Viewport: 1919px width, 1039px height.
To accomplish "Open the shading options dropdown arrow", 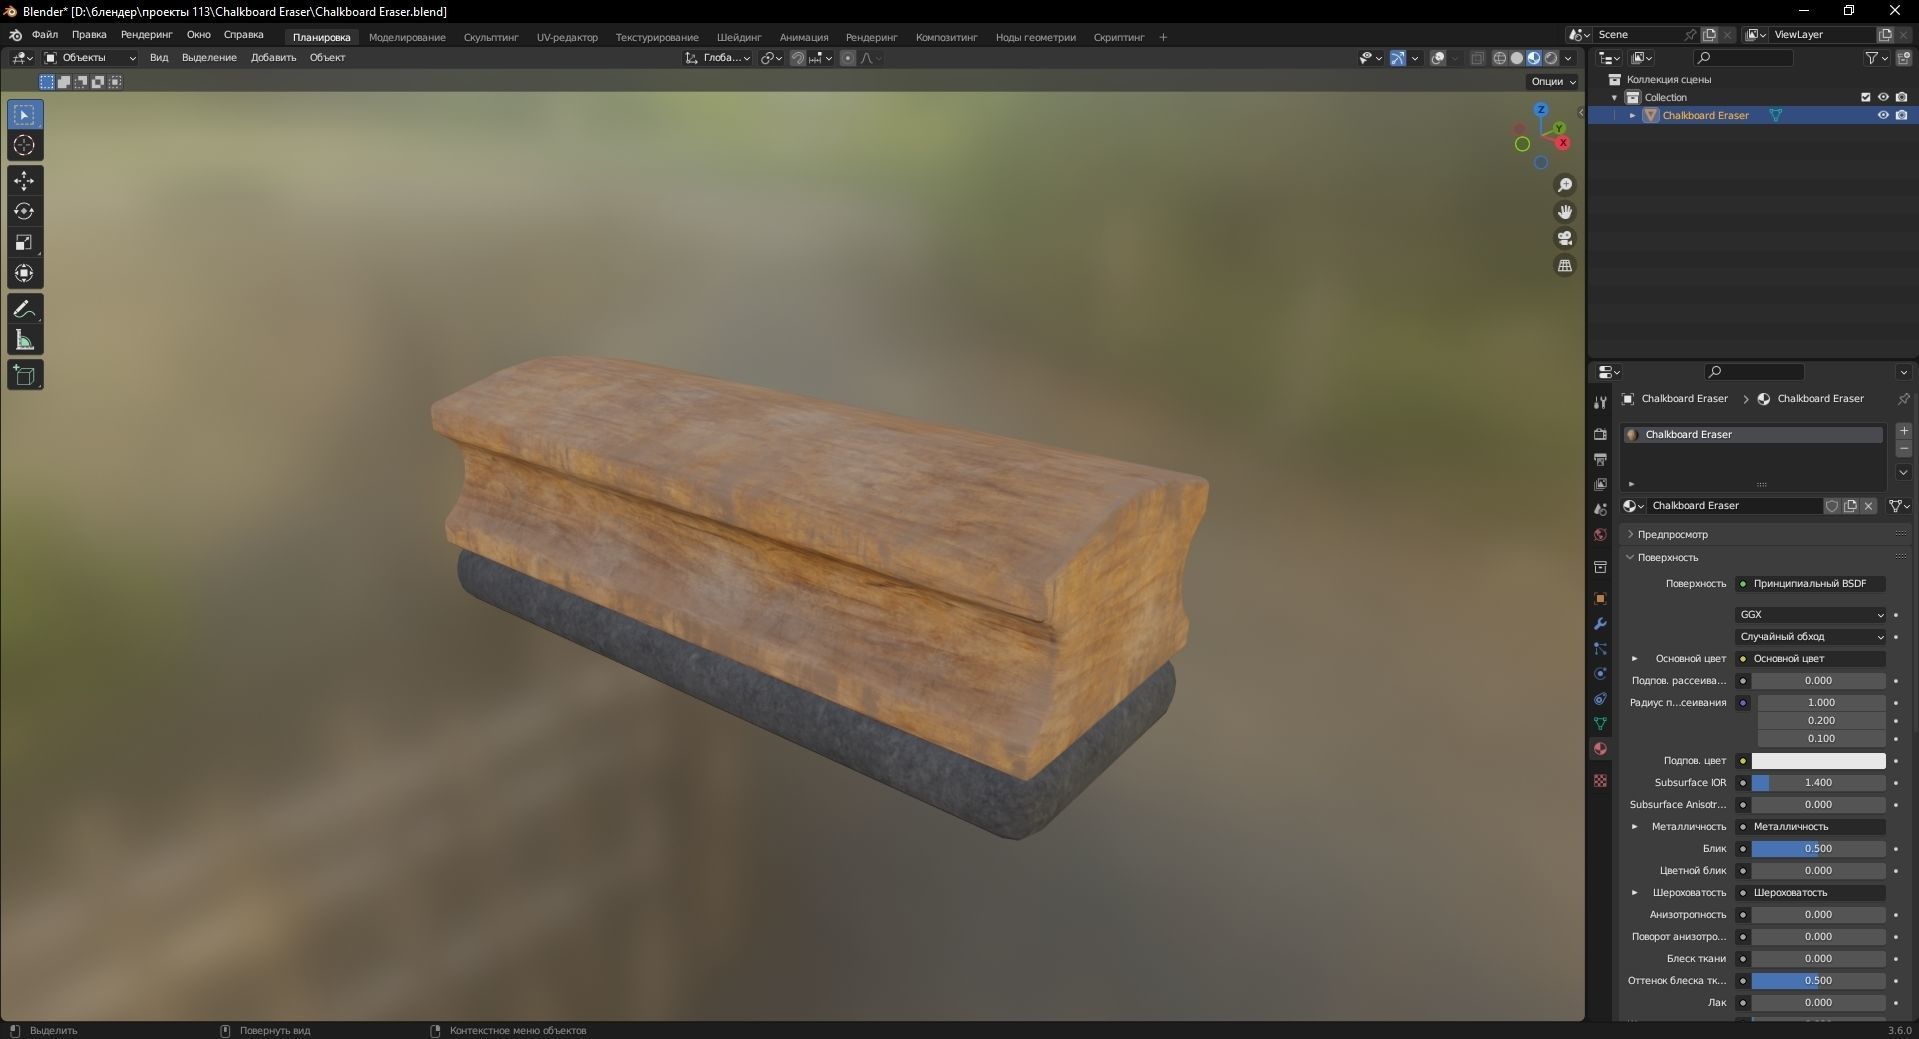I will pyautogui.click(x=1568, y=58).
